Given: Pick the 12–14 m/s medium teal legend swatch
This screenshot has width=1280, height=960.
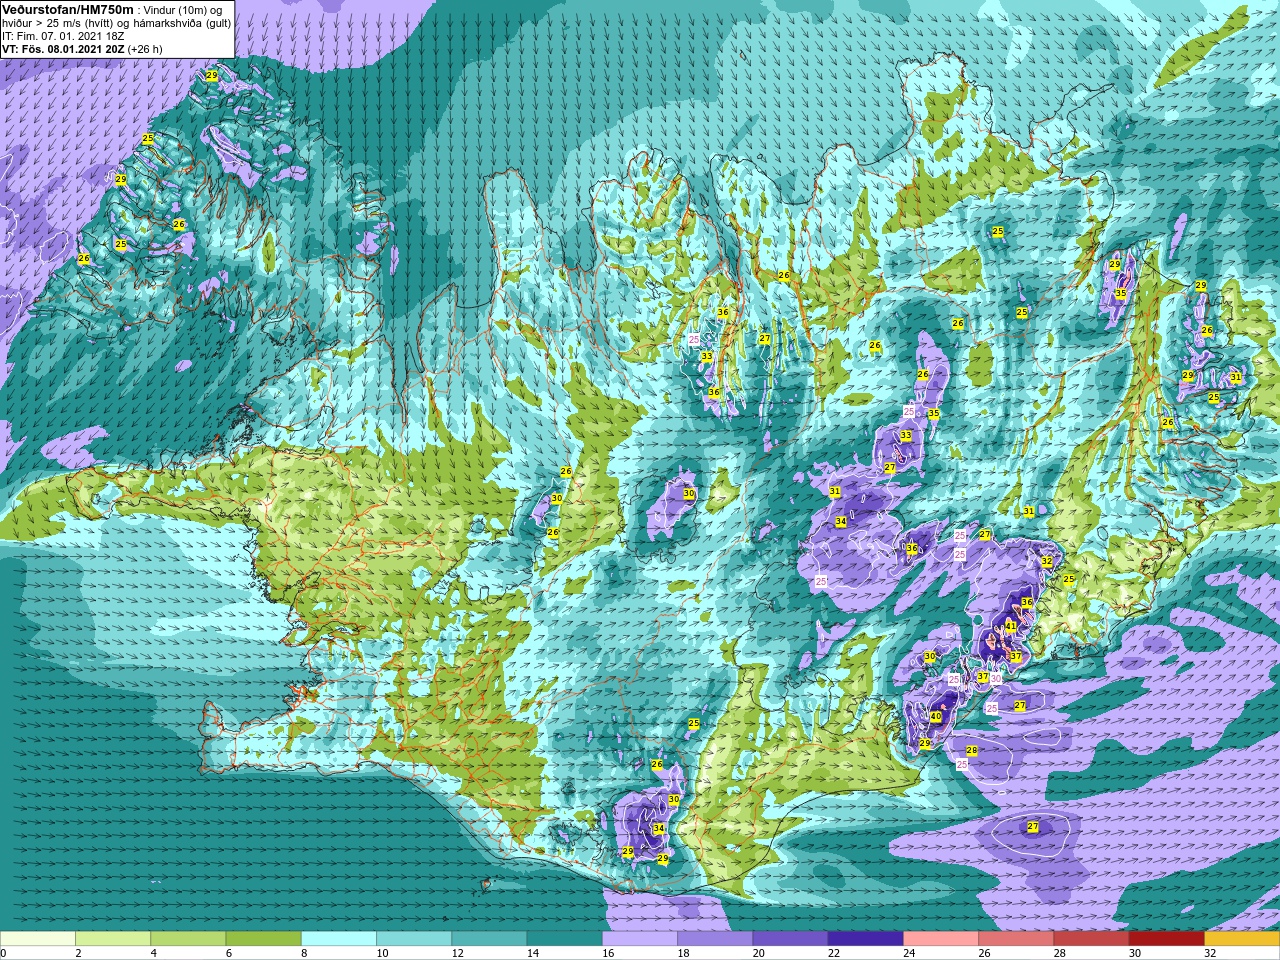Looking at the screenshot, I should [489, 939].
